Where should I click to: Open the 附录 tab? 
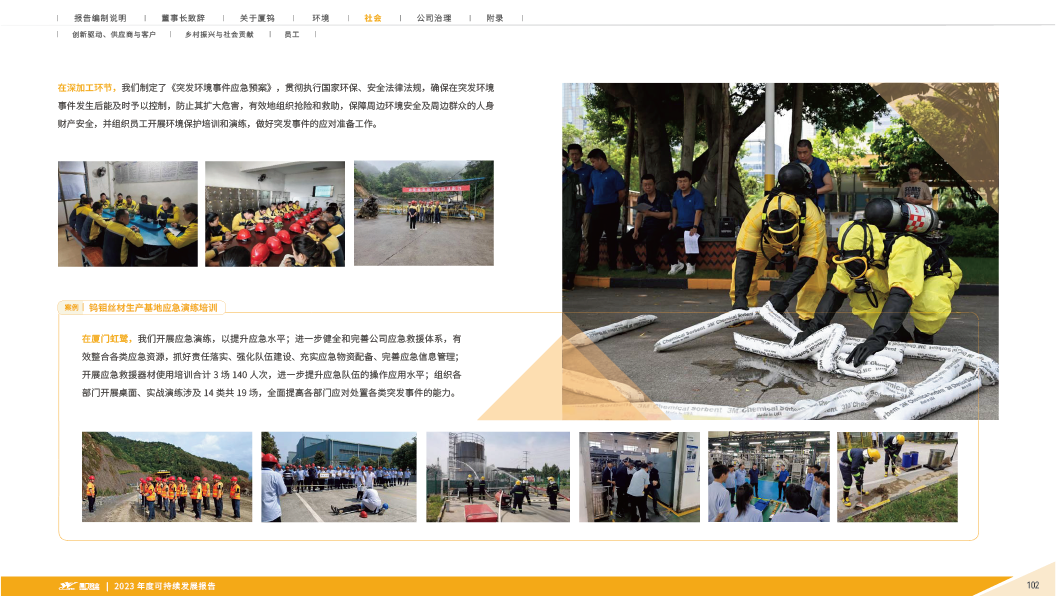point(494,18)
